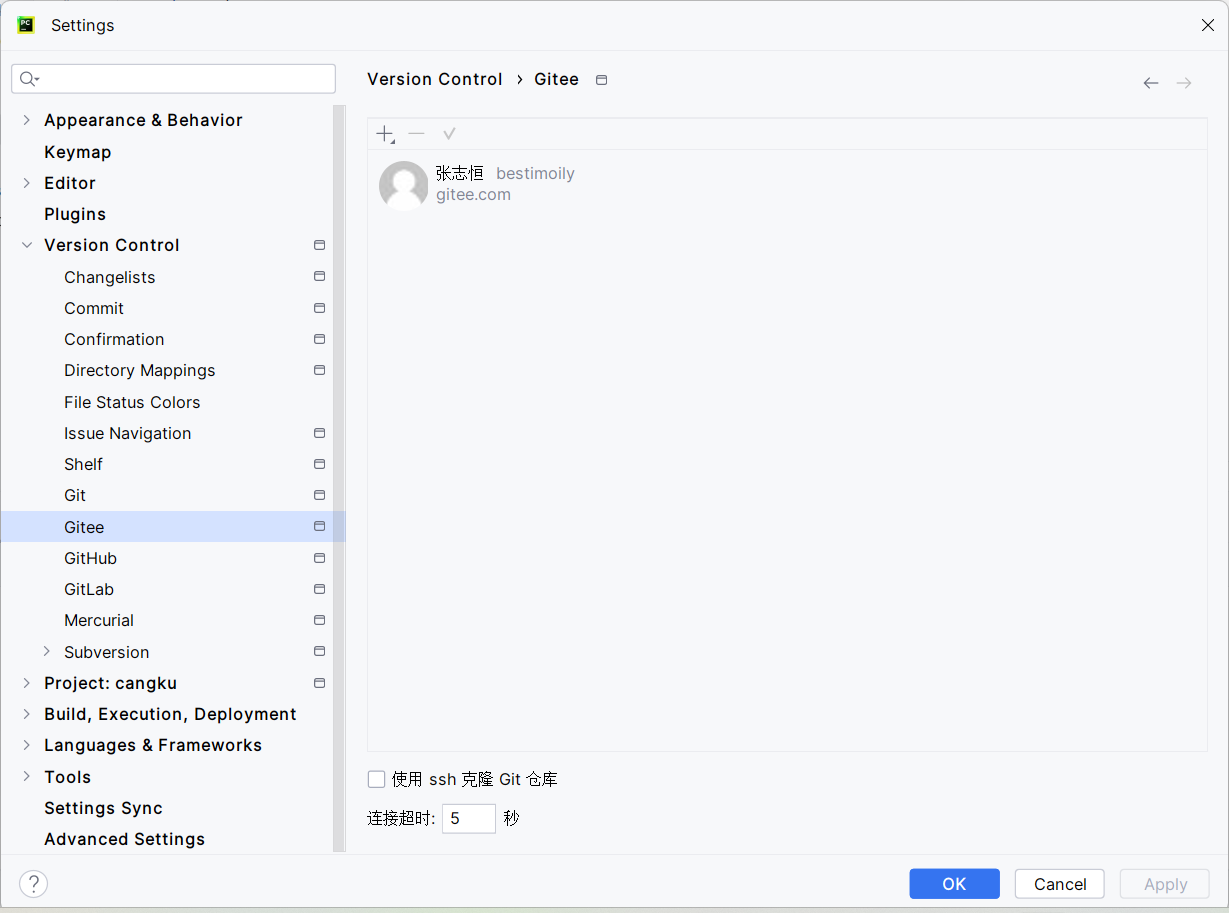Click project icon next to GitHub row
The height and width of the screenshot is (913, 1229).
(x=320, y=558)
